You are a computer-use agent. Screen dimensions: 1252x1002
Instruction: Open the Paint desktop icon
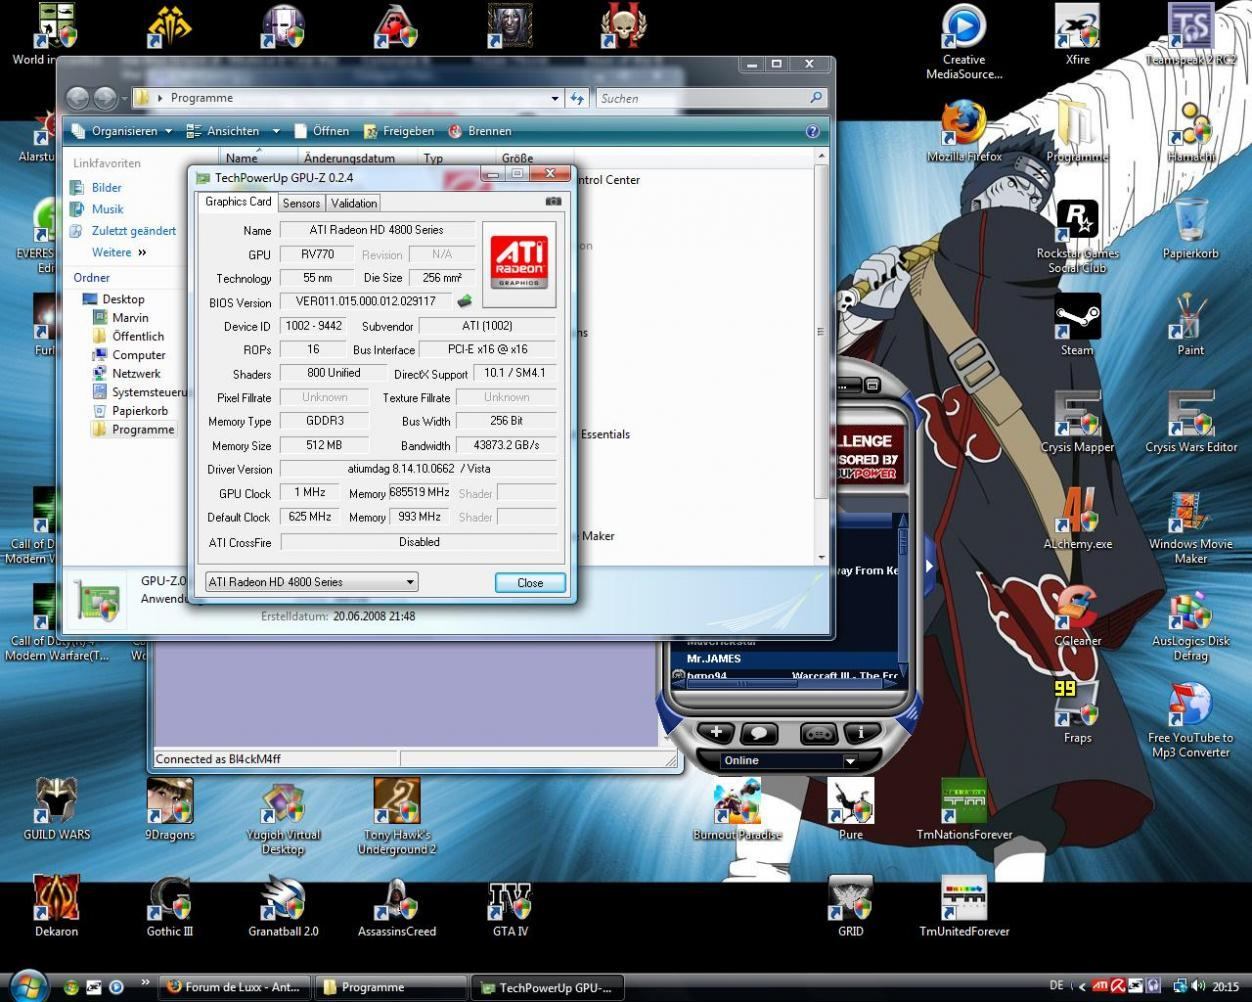[x=1190, y=325]
